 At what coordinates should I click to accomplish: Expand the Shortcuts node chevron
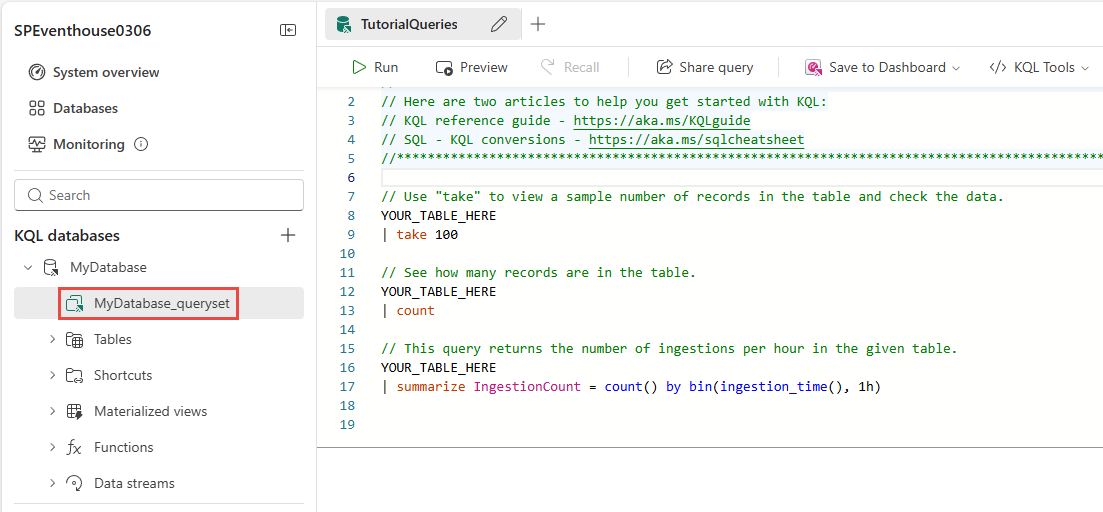tap(52, 375)
